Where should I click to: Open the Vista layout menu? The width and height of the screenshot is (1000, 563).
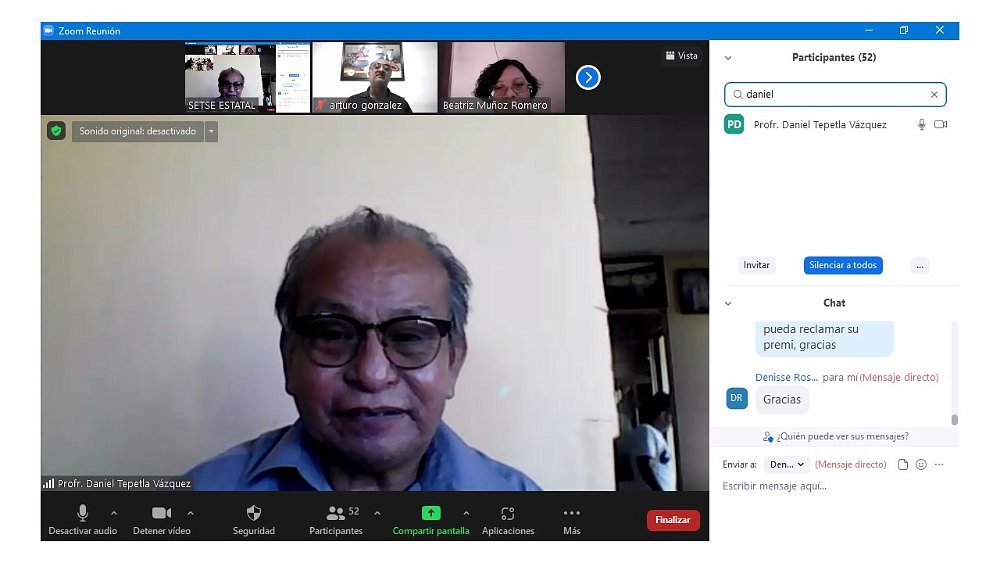[x=682, y=56]
